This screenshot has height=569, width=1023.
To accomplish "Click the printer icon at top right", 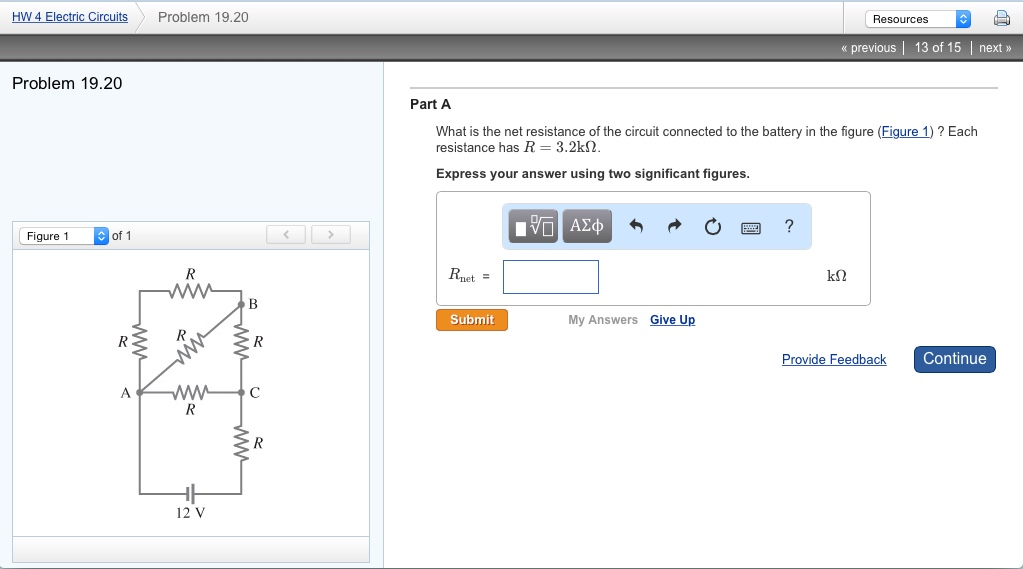I will pos(1001,18).
